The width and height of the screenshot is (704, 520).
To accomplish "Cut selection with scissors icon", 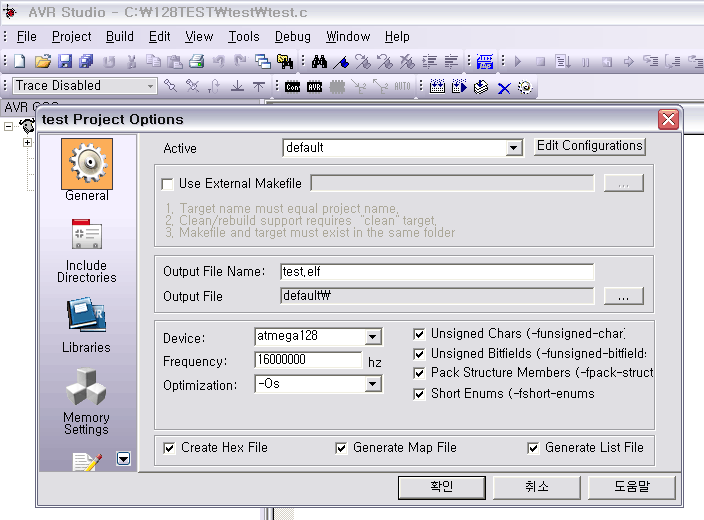I will (x=132, y=61).
